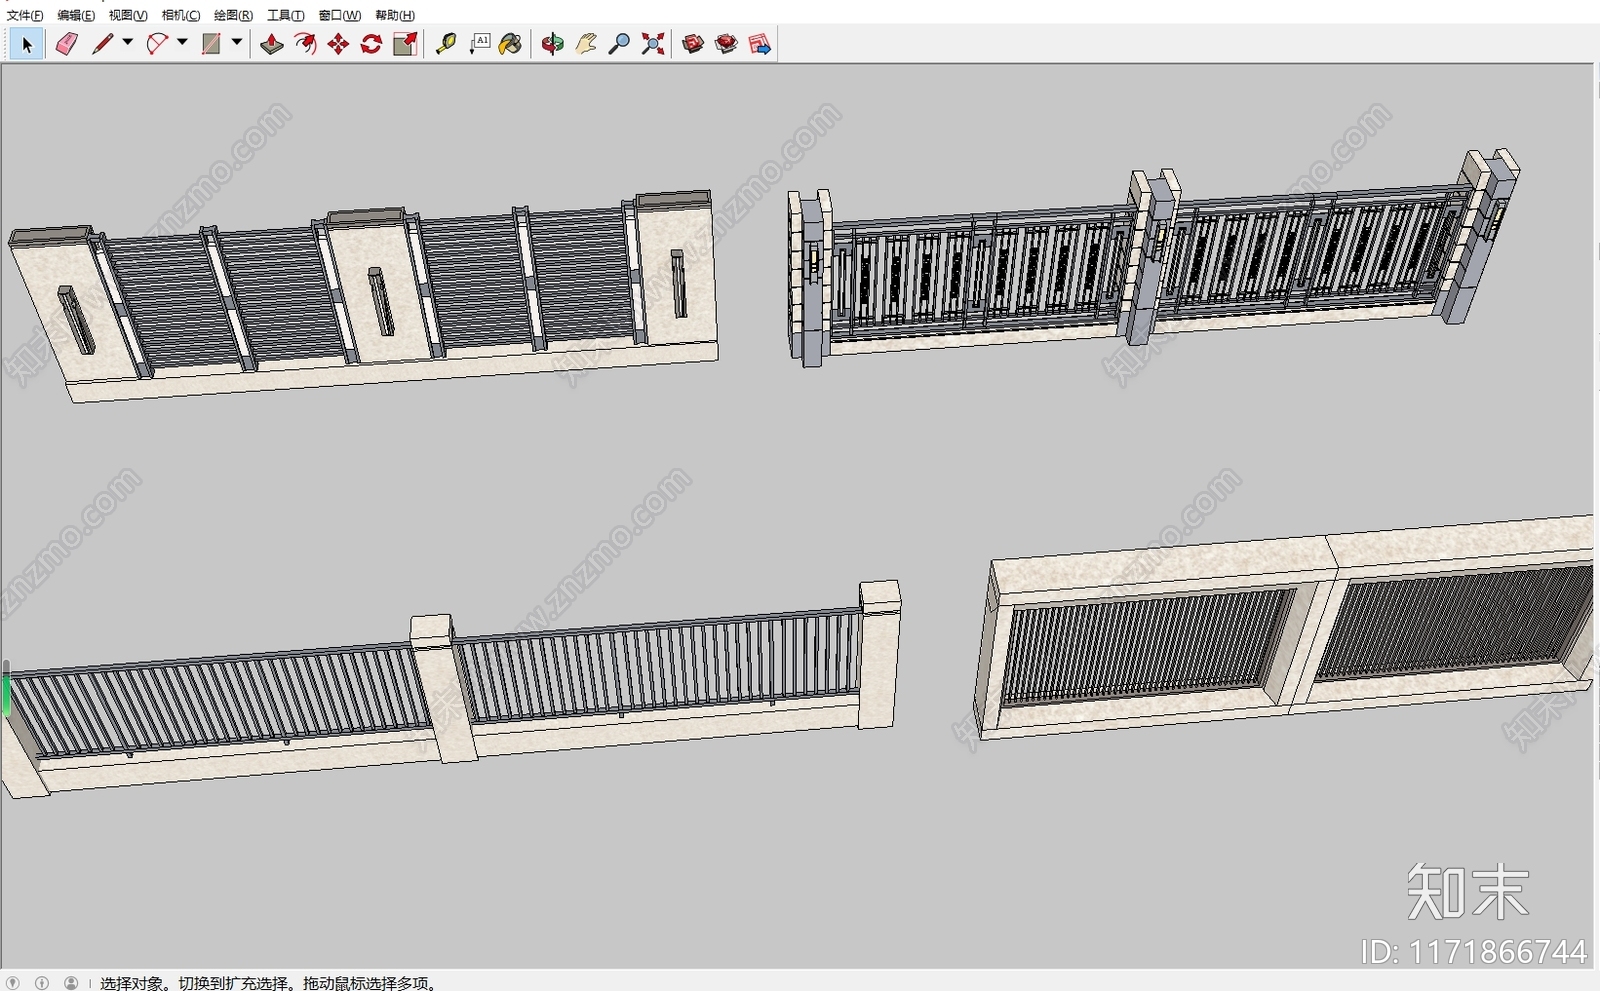Open the Extension Warehouse icon
Screen dimensions: 1600x991
[x=726, y=44]
